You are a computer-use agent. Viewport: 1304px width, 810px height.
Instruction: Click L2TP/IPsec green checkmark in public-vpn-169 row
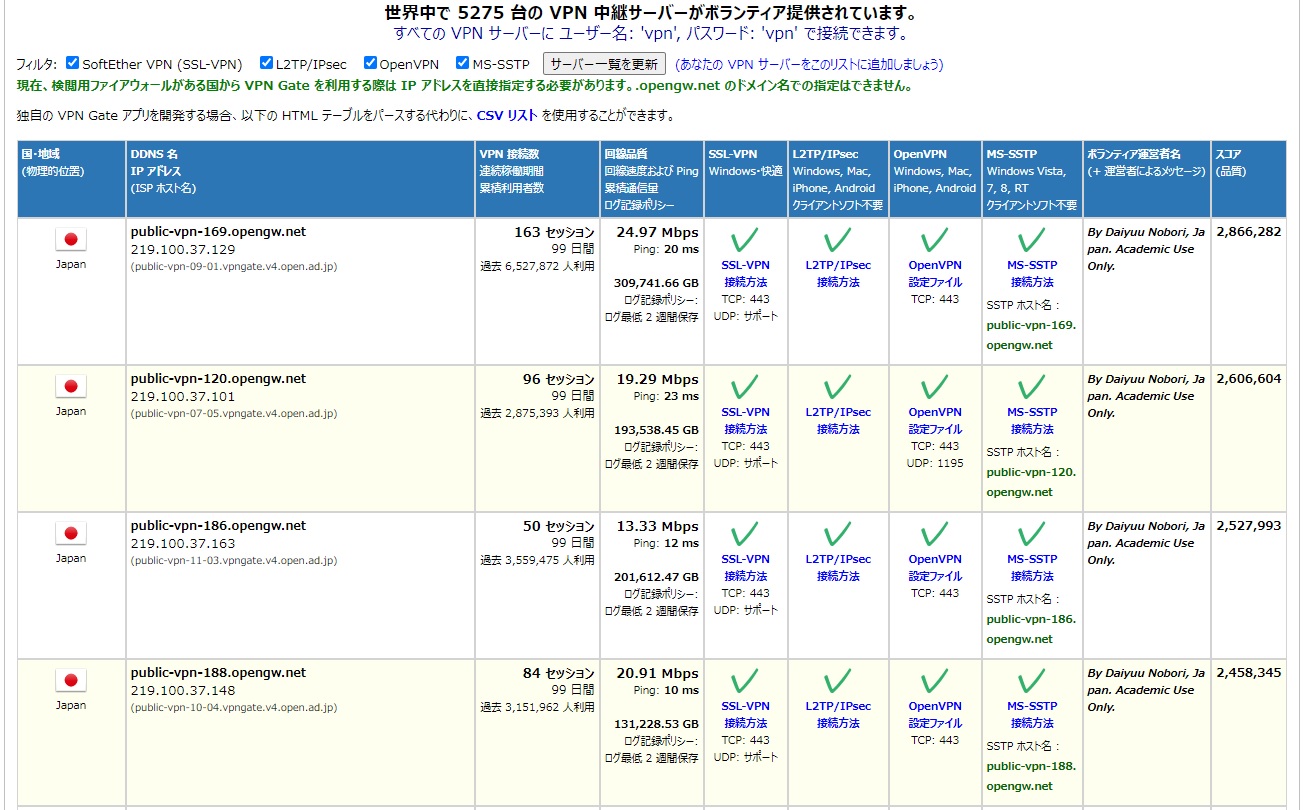(837, 240)
